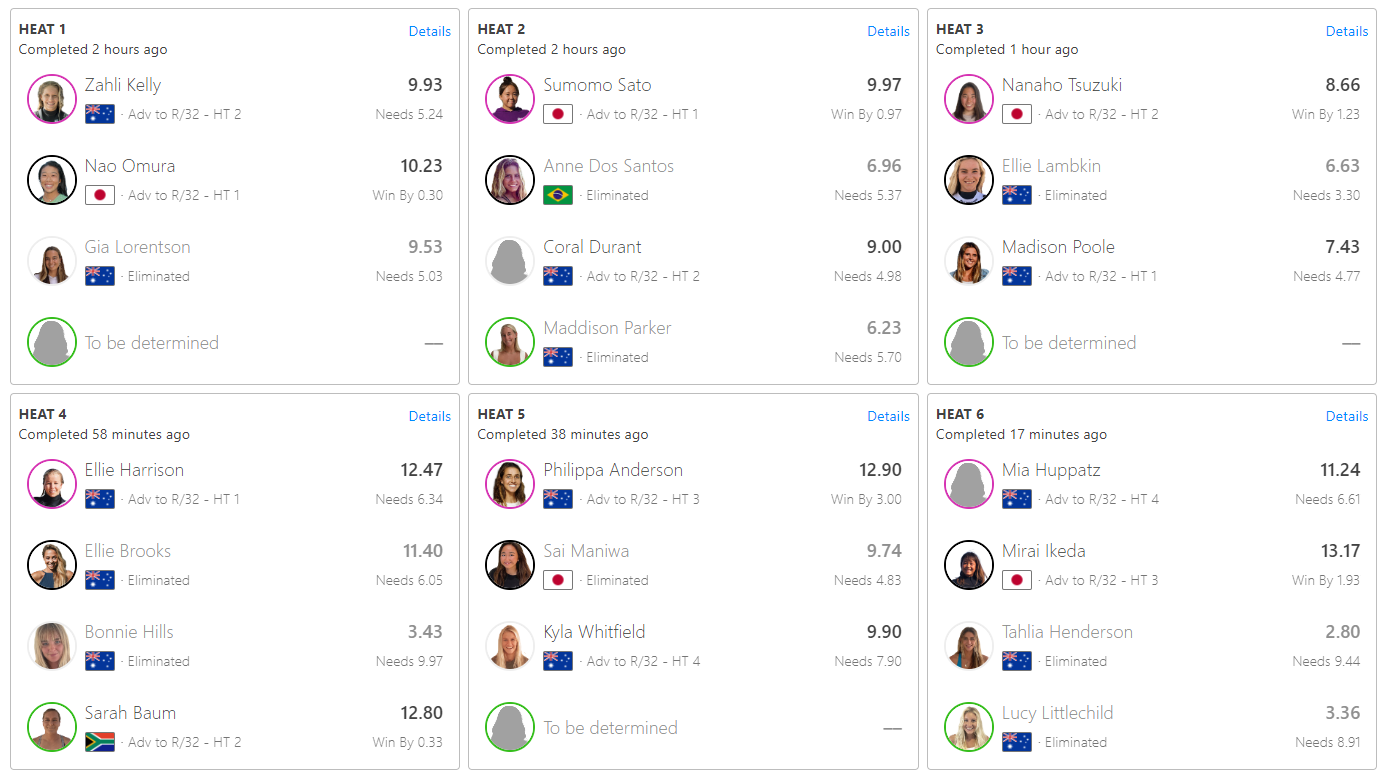Click Nao Omura's avatar

click(52, 180)
